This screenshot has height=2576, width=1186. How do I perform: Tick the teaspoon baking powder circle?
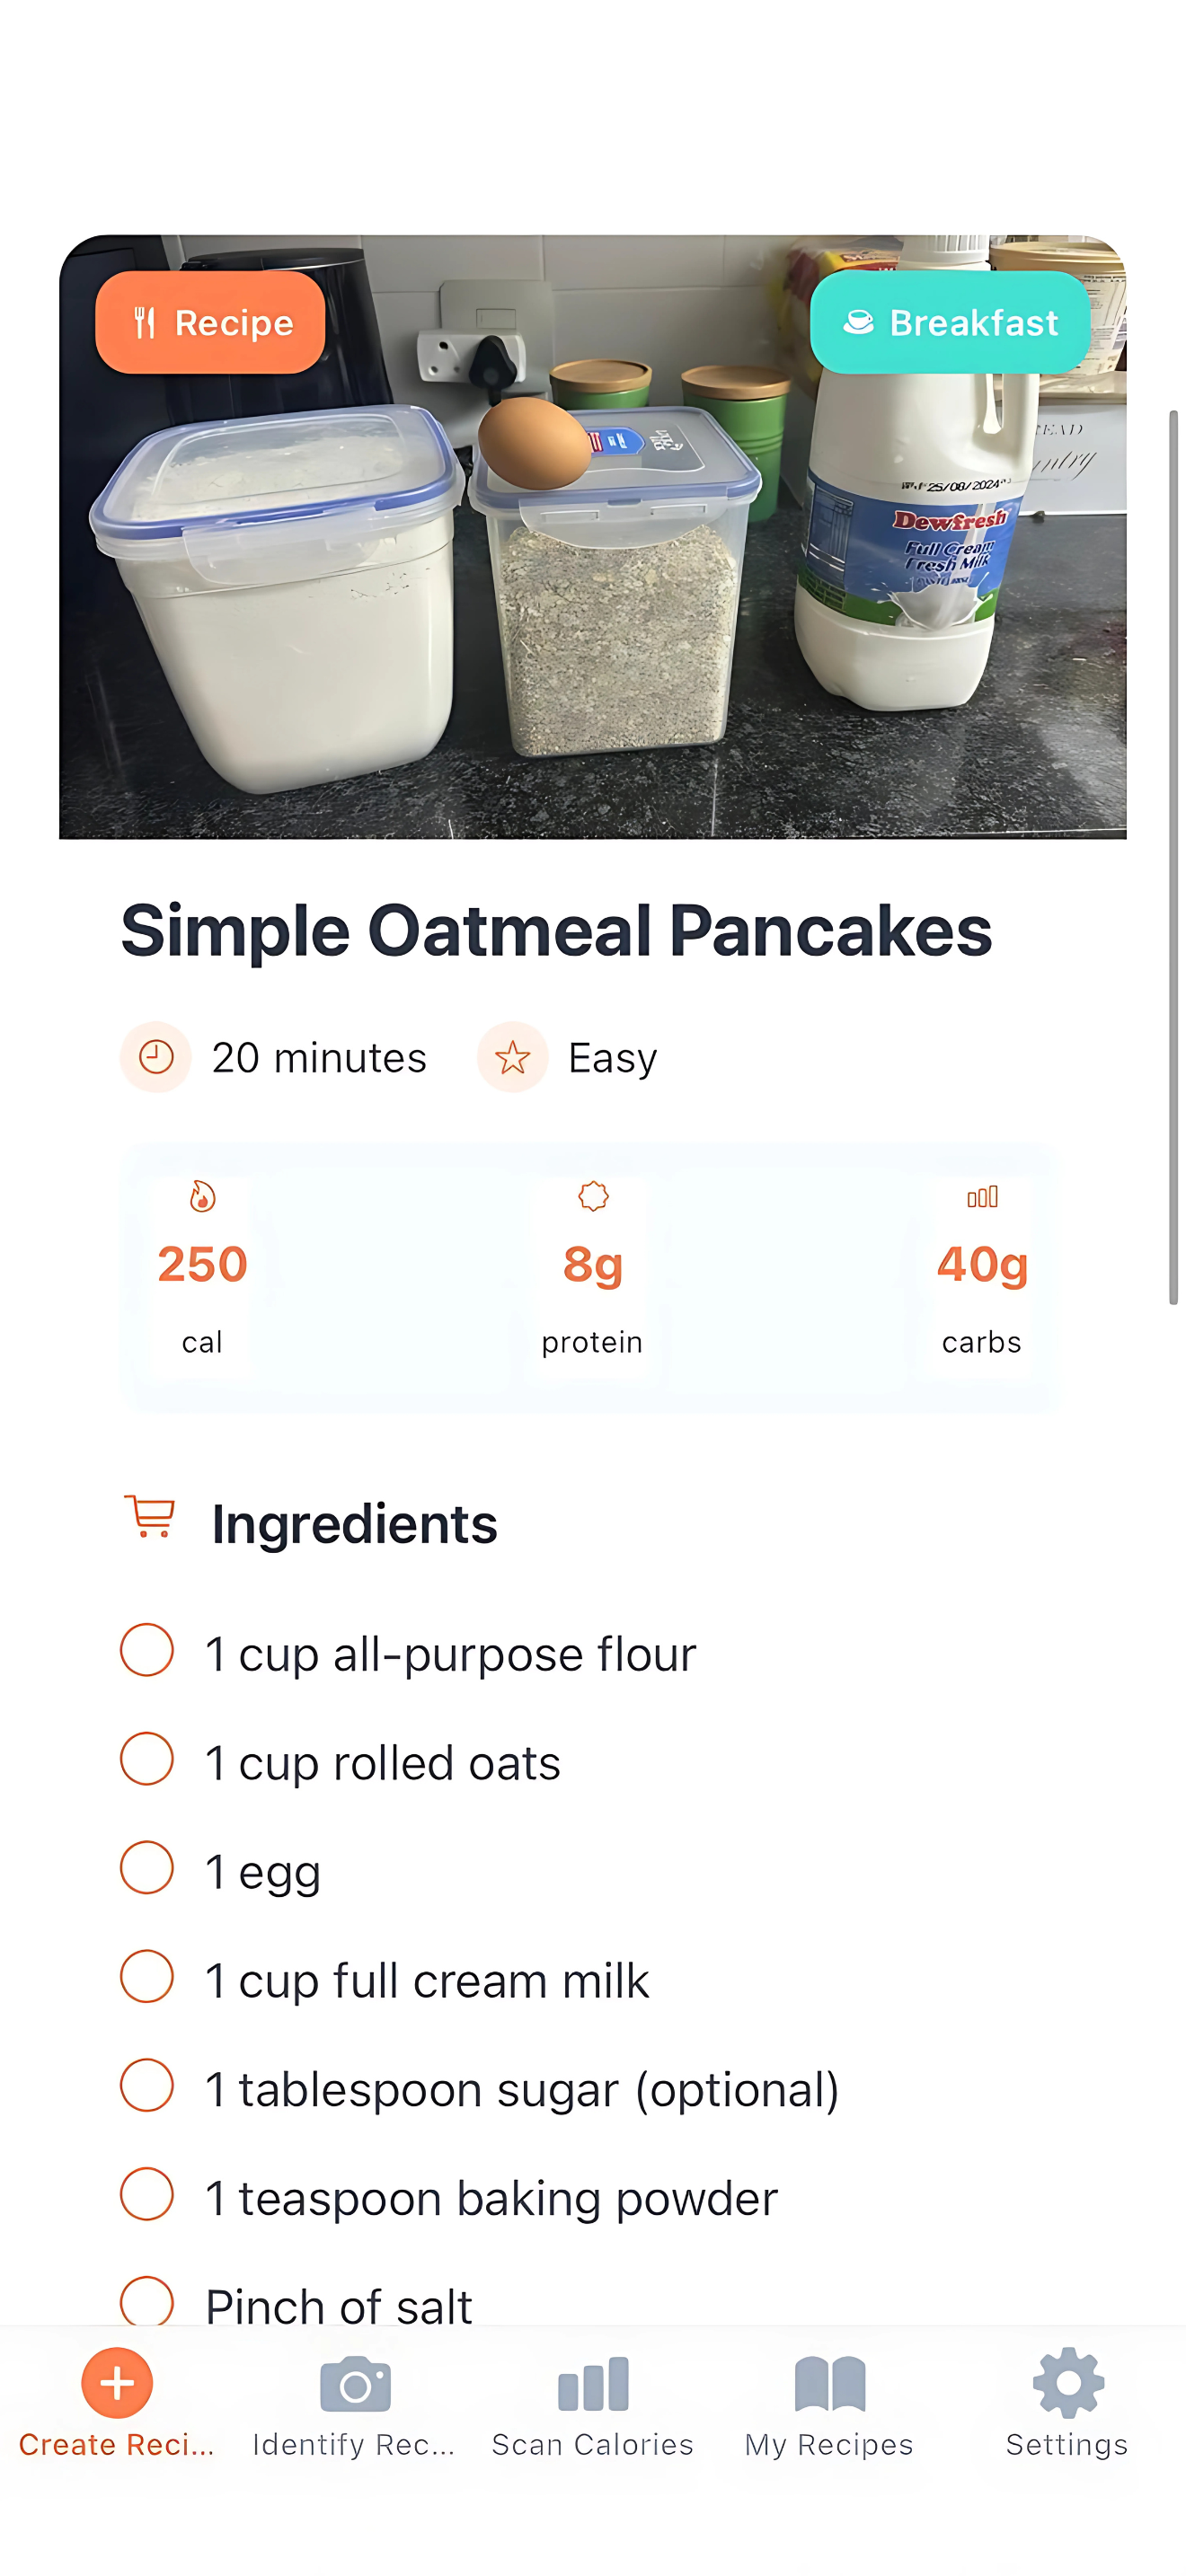[147, 2195]
